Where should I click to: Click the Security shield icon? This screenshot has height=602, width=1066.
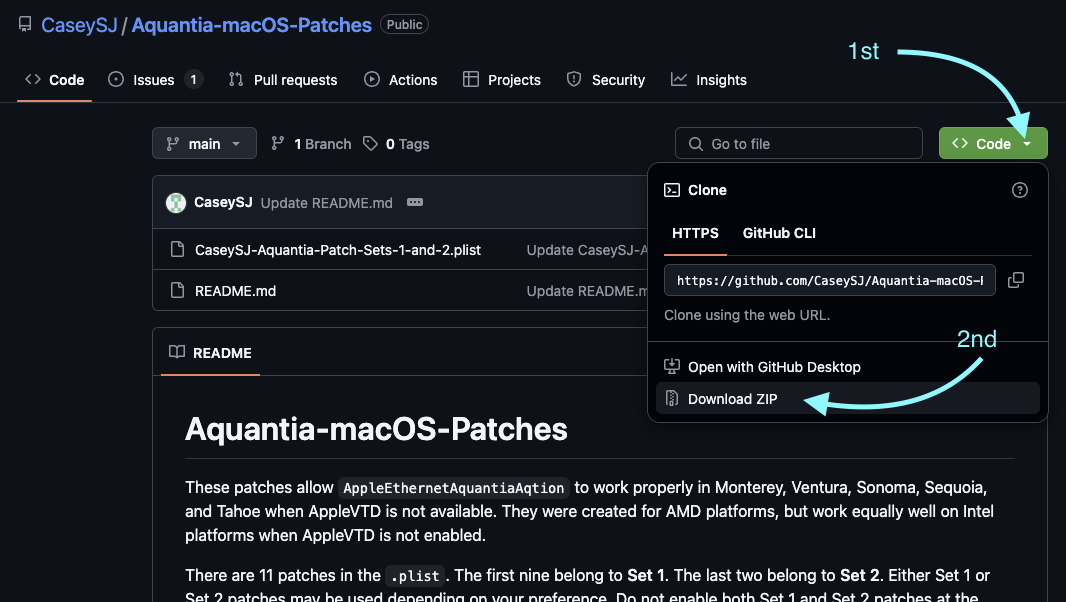coord(574,80)
